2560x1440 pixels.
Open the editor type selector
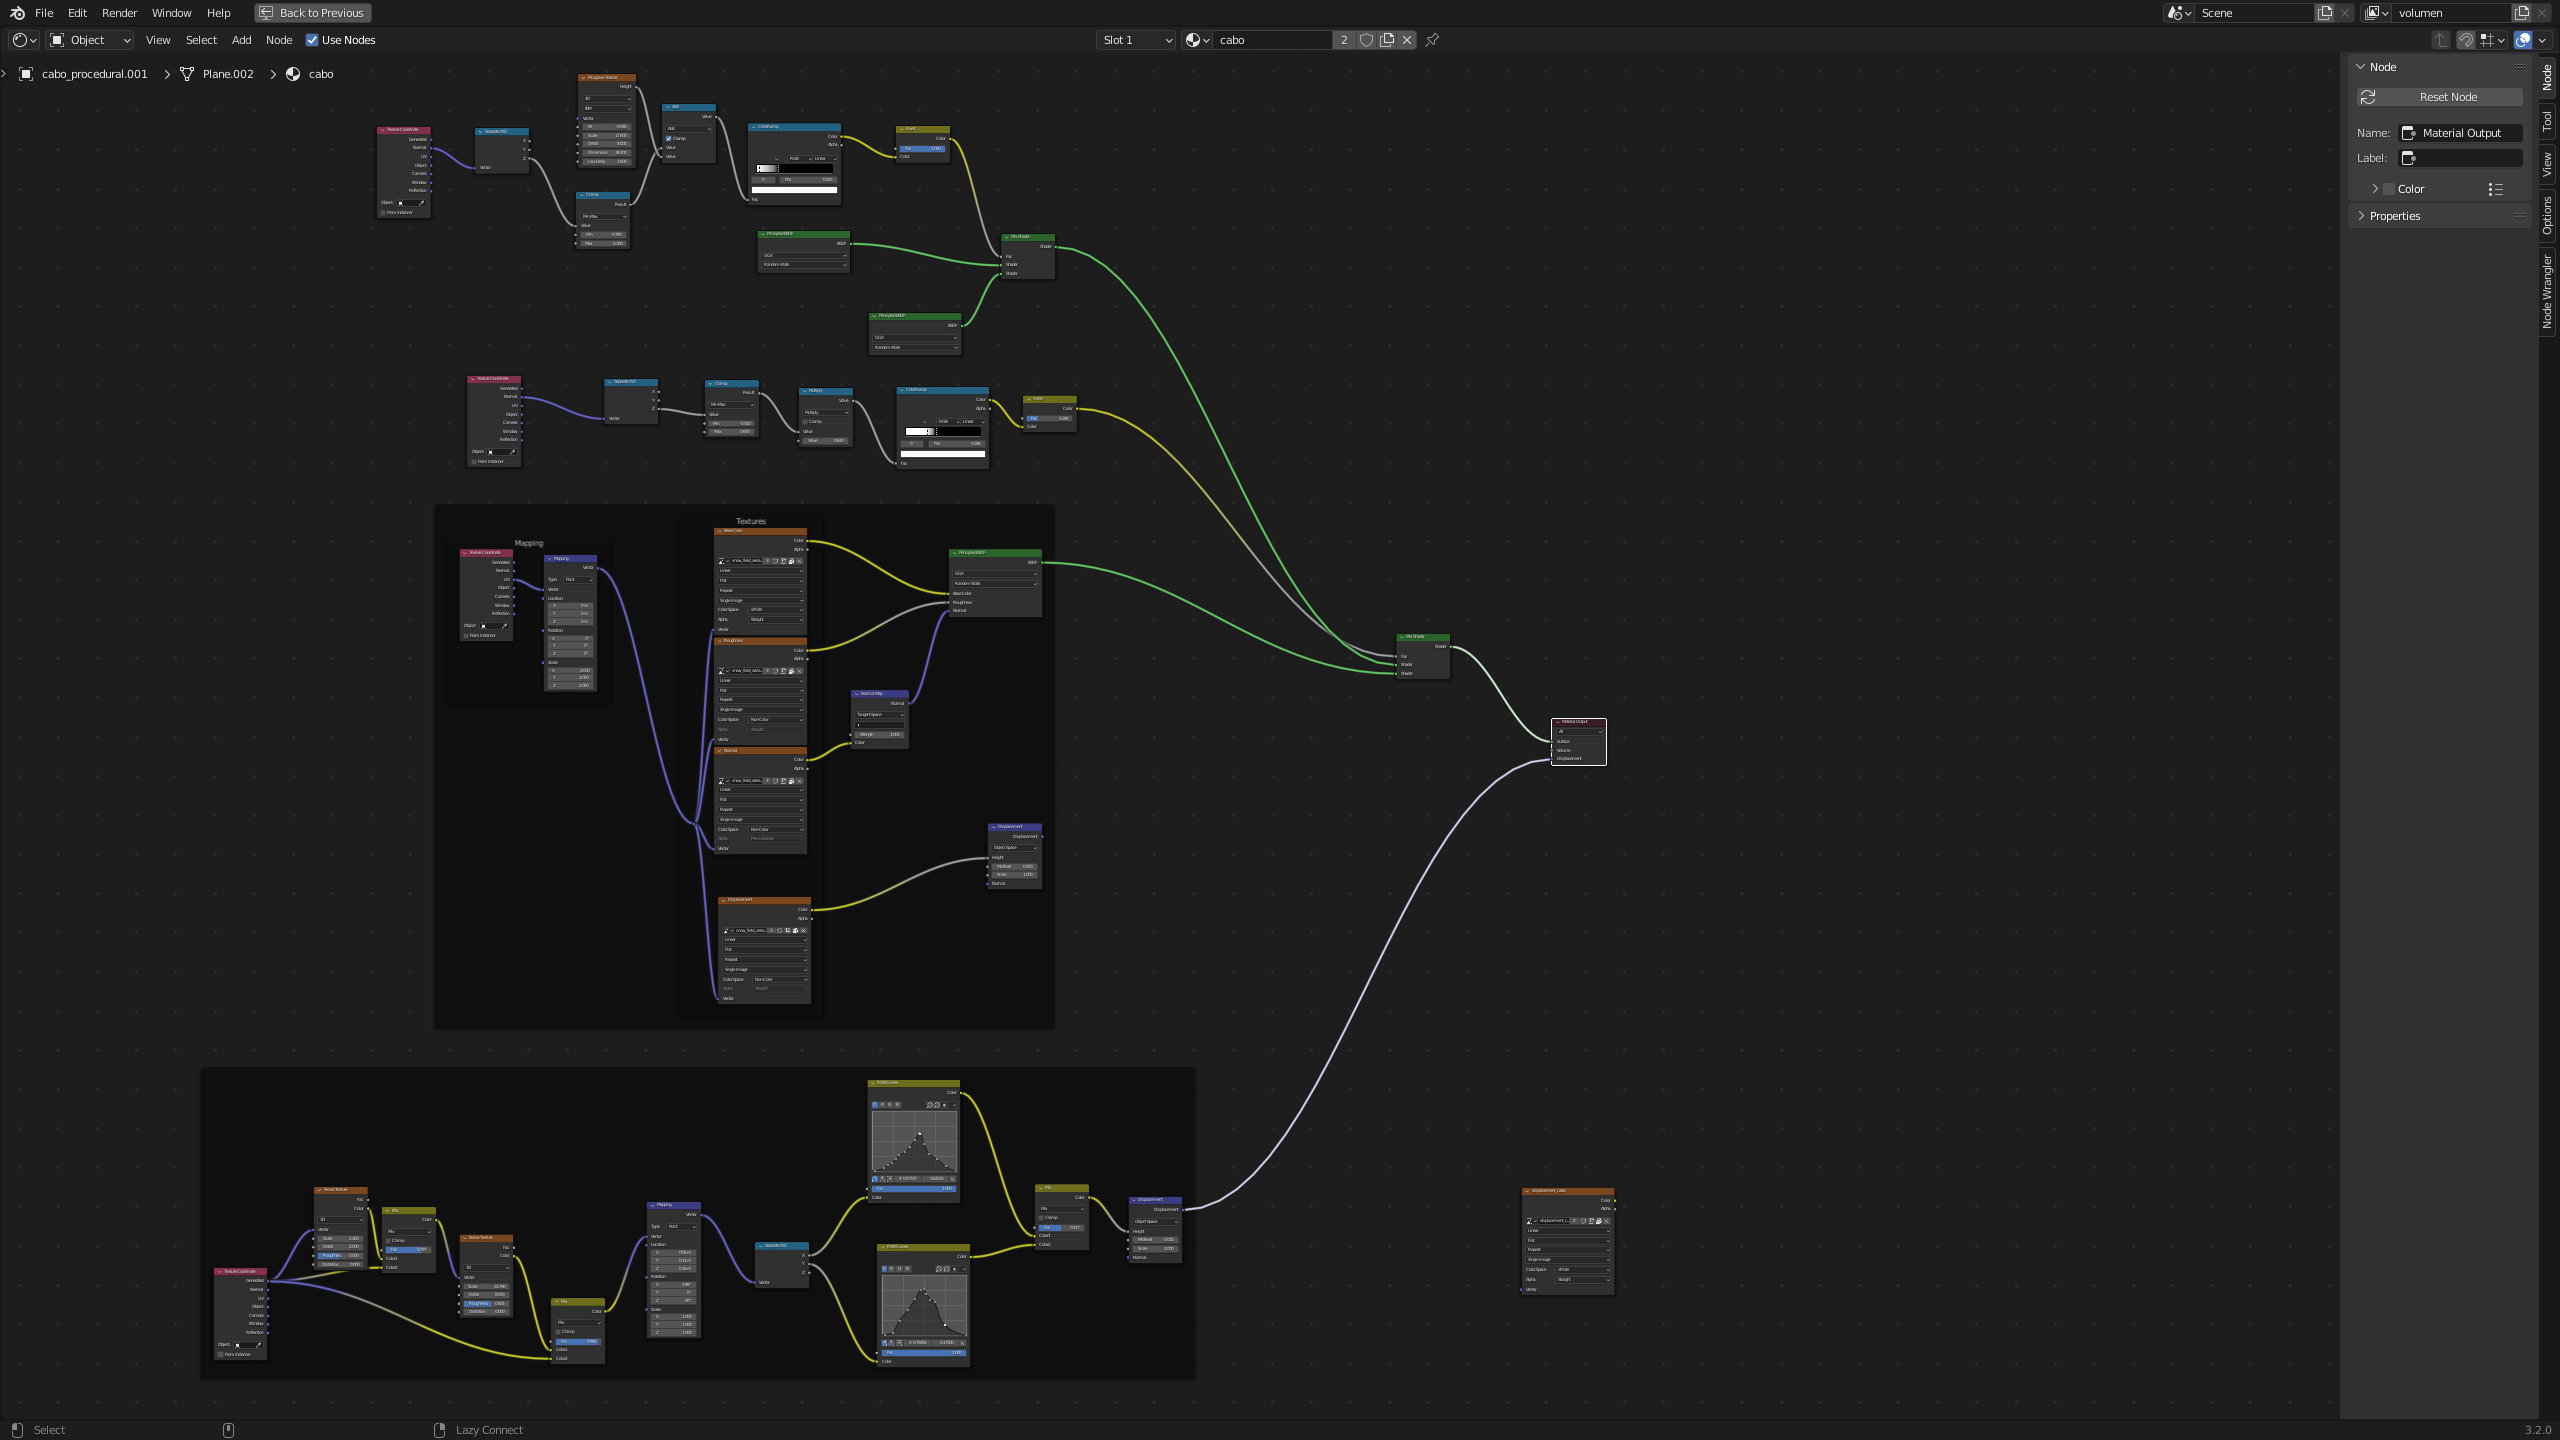(24, 40)
